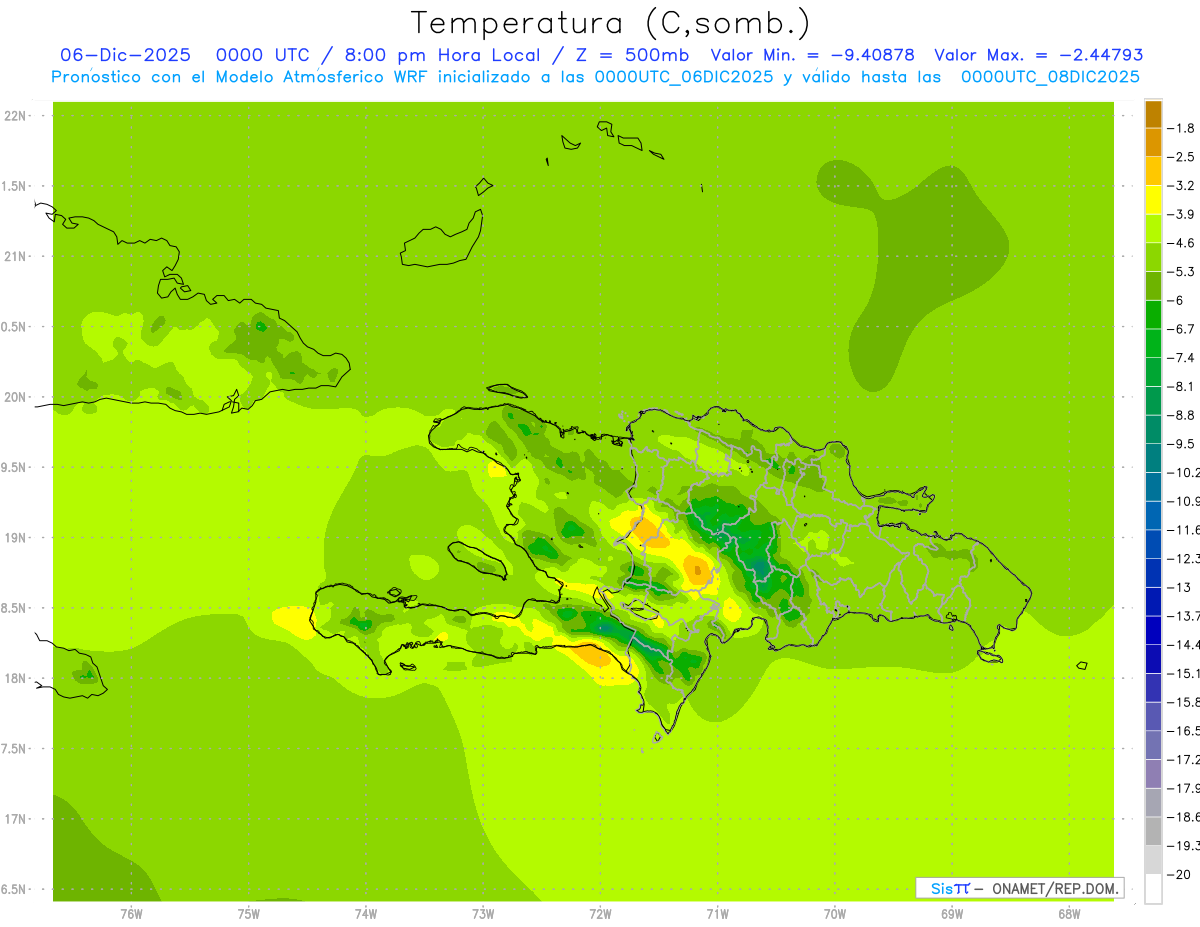Viewport: 1200px width, 927px height.
Task: Click the -11.6 value on the color scale
Action: (x=1184, y=529)
